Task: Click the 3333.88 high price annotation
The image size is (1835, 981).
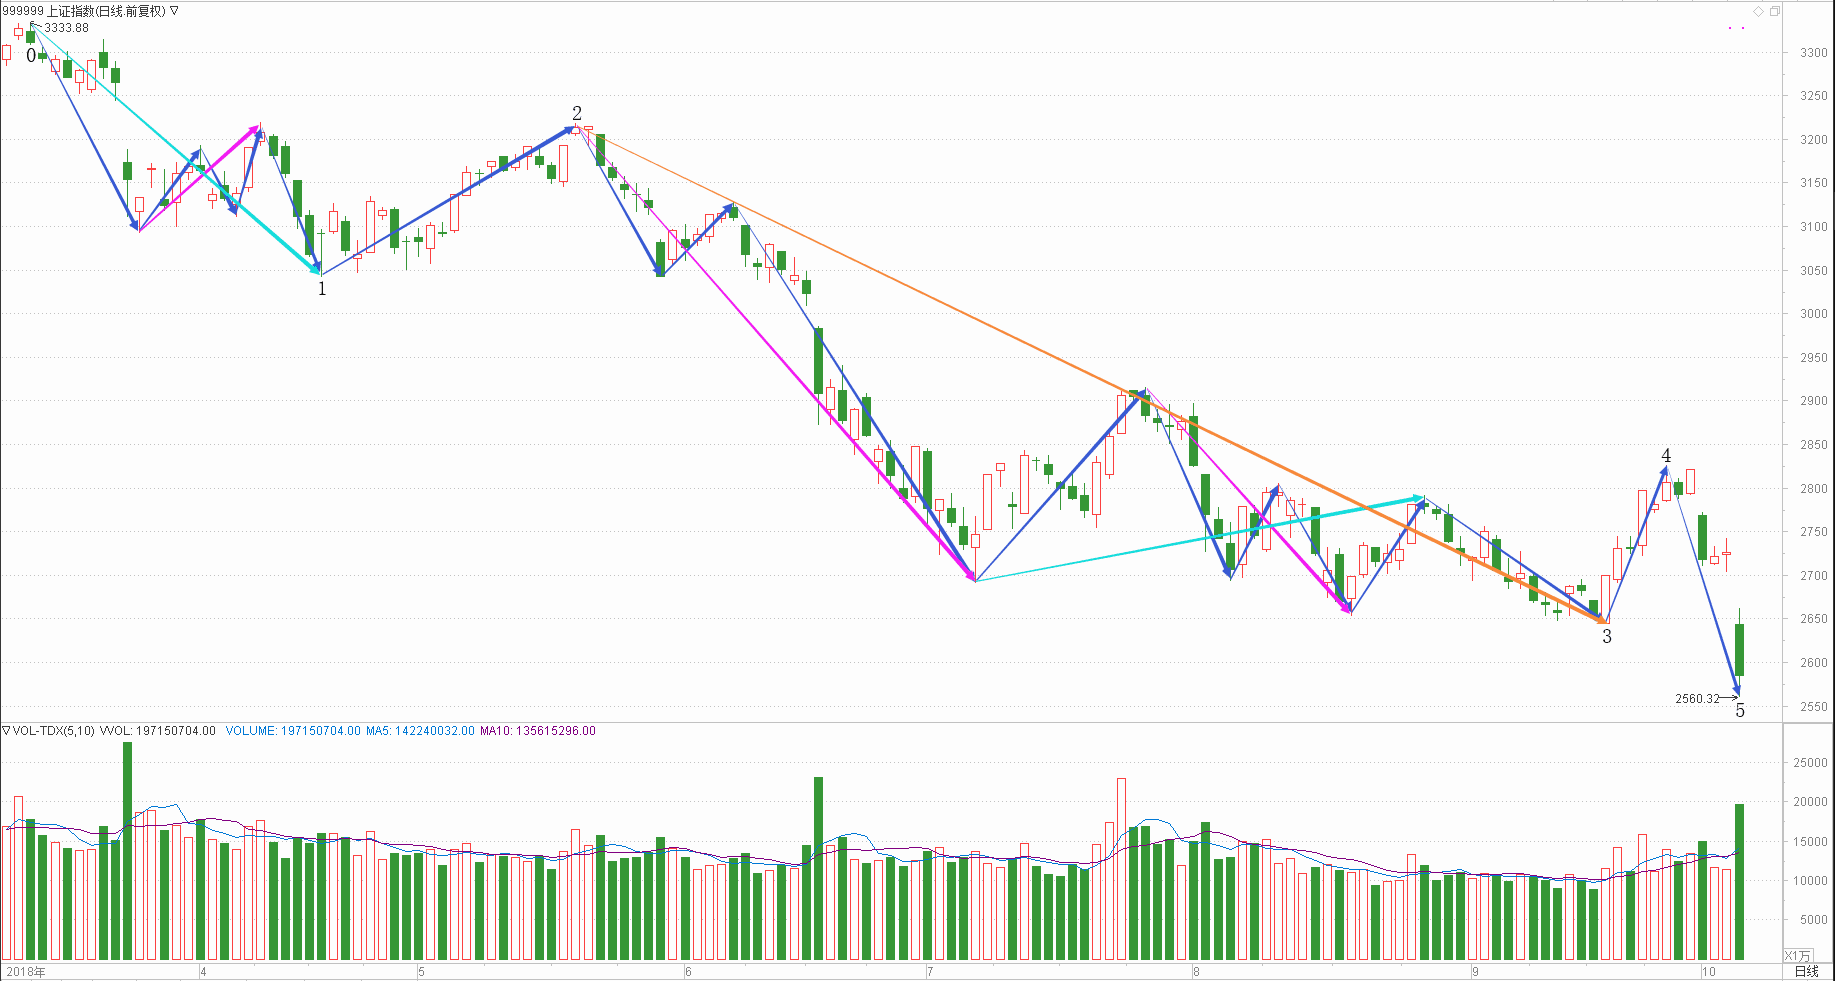Action: (x=66, y=28)
